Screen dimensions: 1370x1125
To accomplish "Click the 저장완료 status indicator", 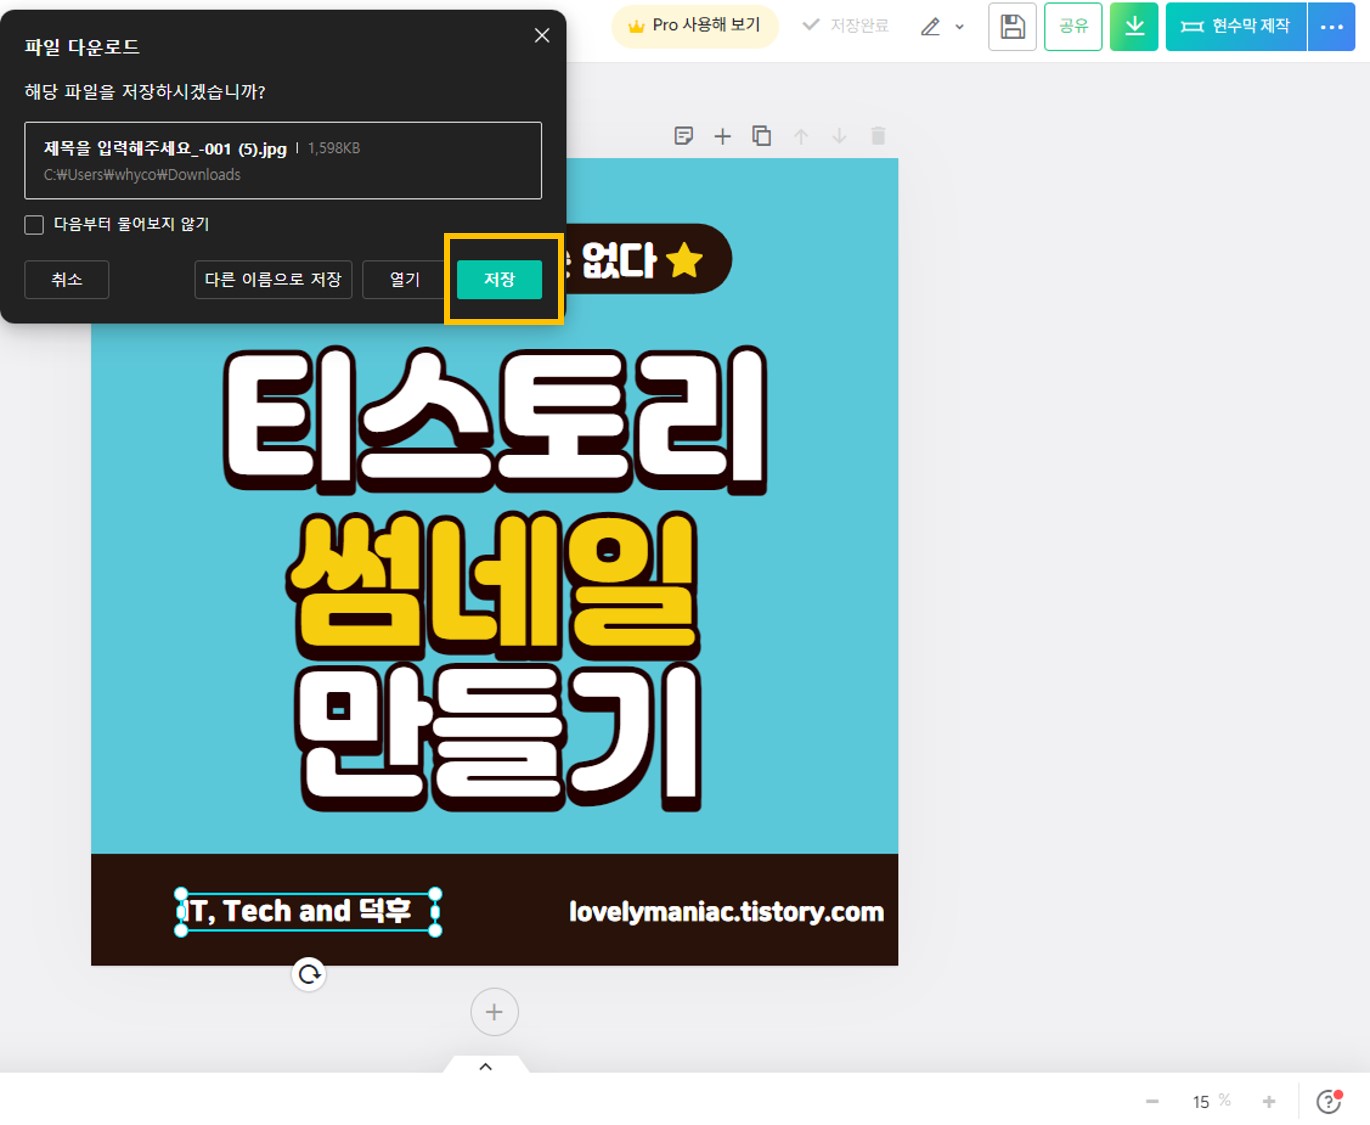I will tap(846, 25).
